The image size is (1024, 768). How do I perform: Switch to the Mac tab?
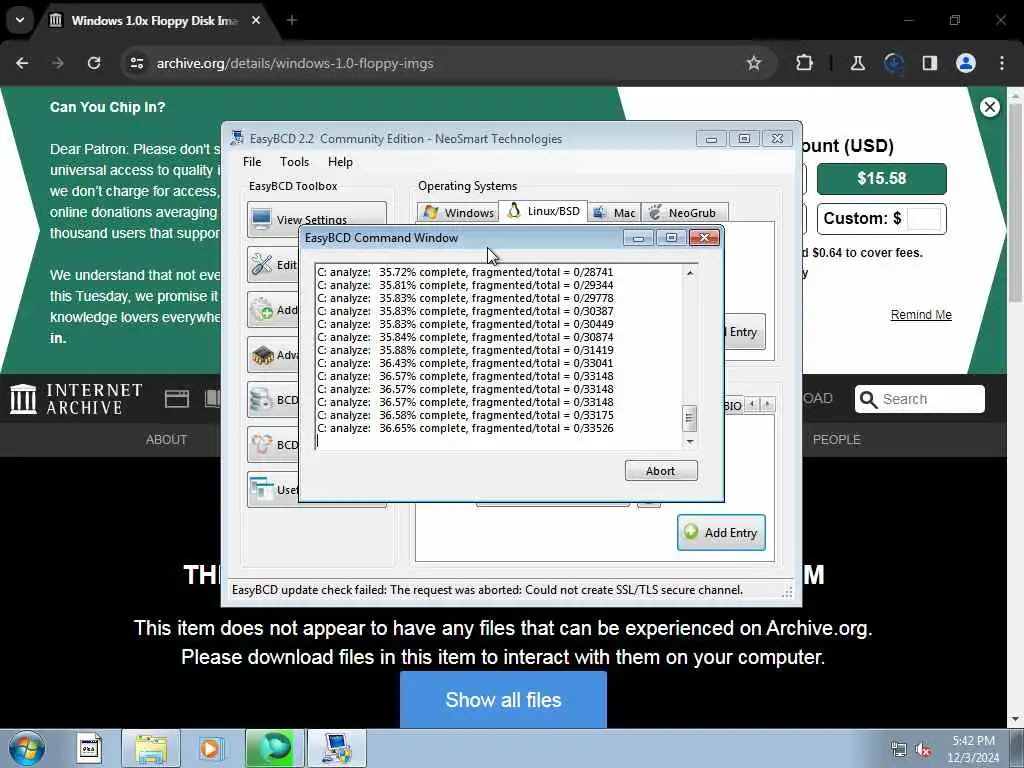pos(615,212)
